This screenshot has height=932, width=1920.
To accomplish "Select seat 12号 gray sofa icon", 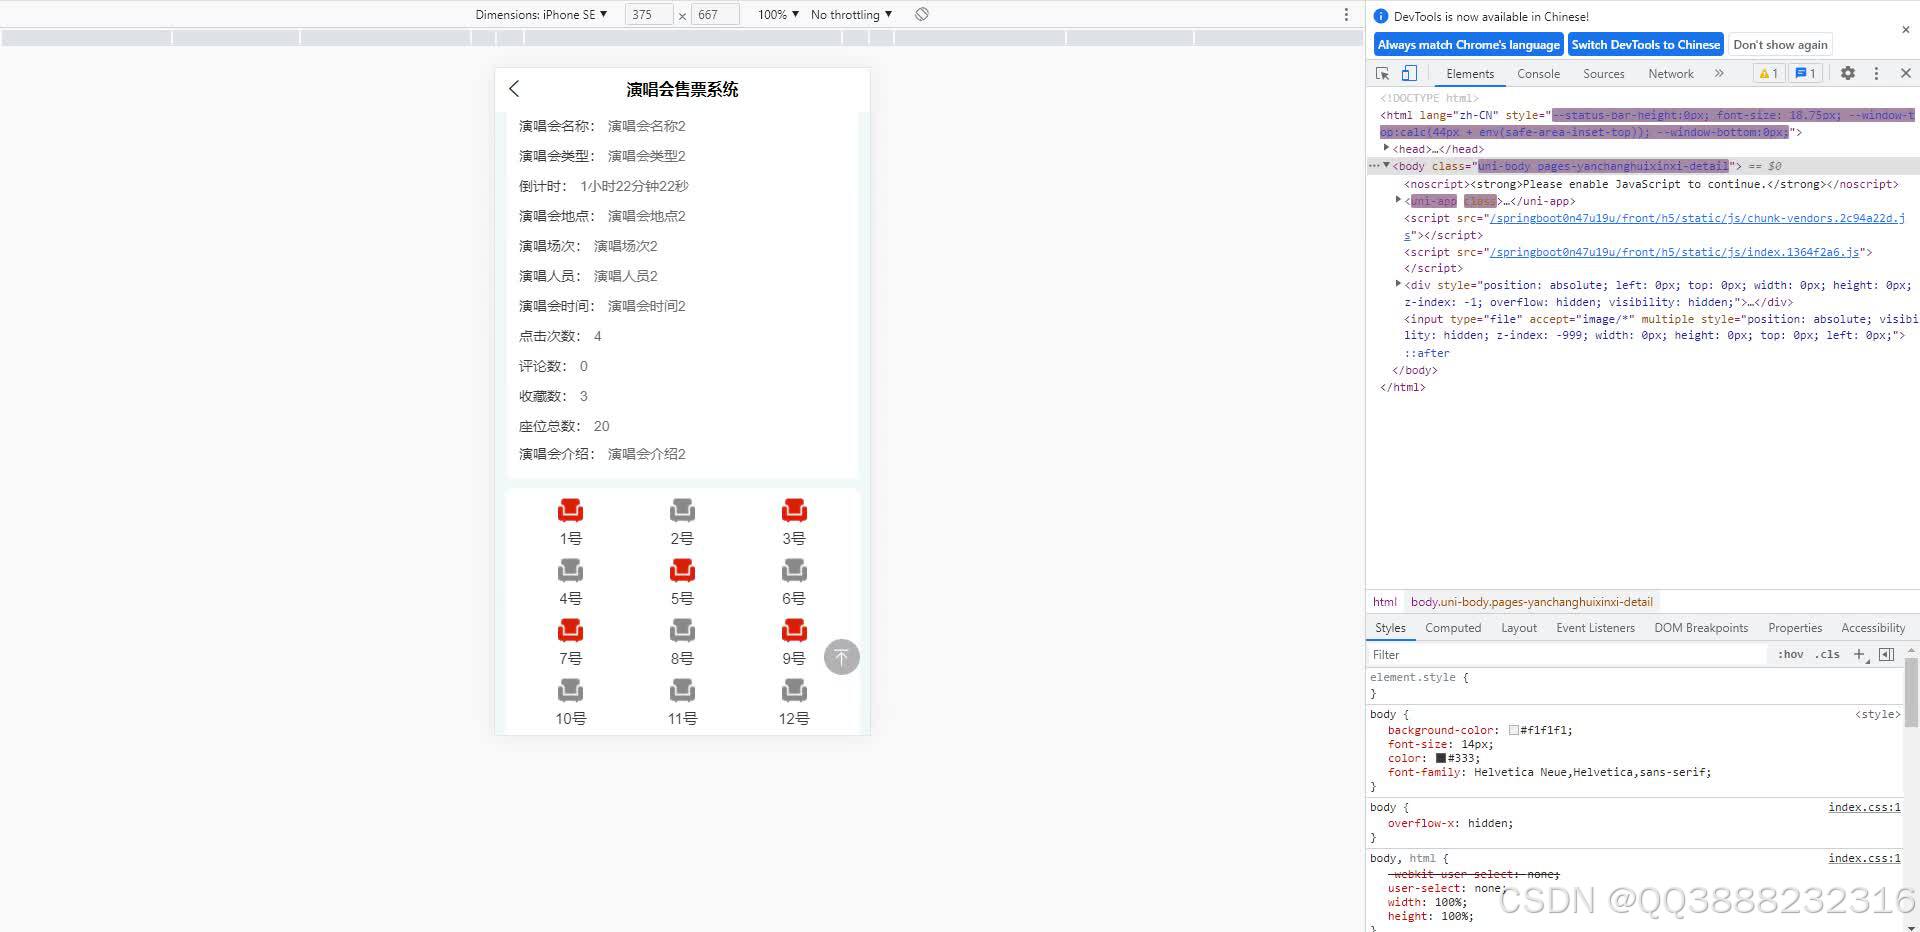I will pyautogui.click(x=794, y=691).
